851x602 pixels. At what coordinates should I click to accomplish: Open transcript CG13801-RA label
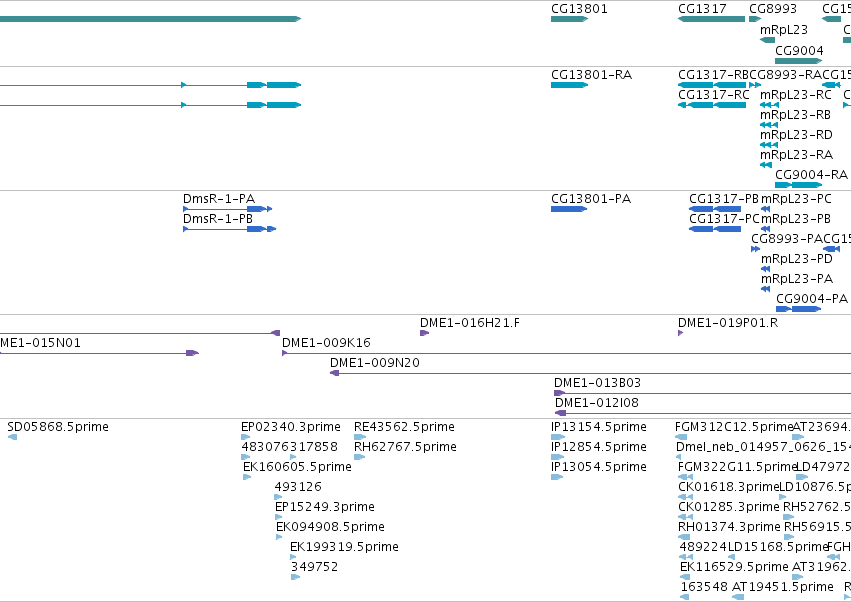(592, 74)
